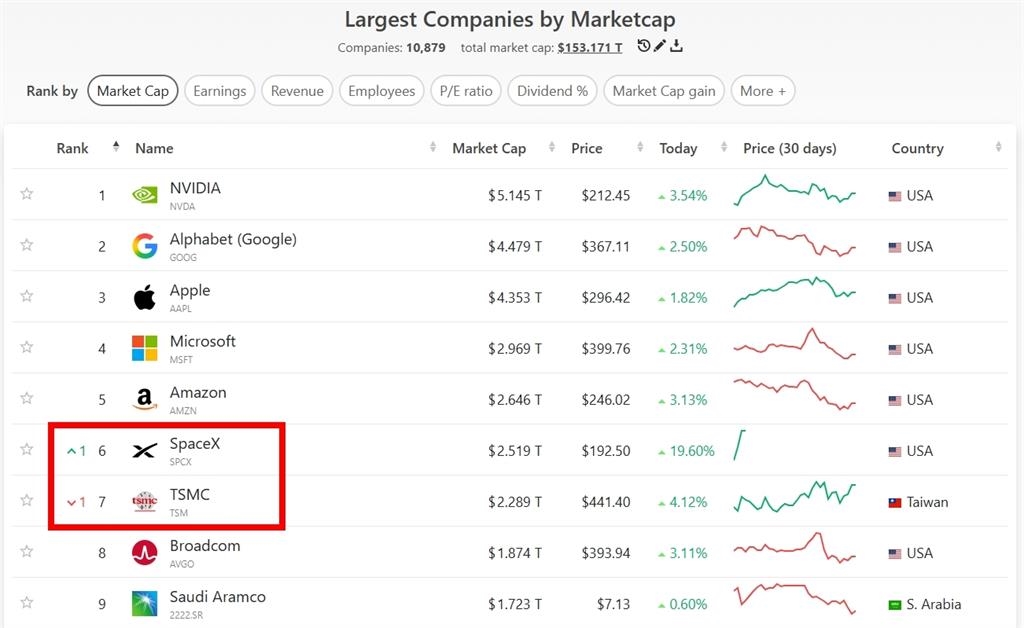The height and width of the screenshot is (628, 1024).
Task: Click the Broadcom red logo
Action: point(144,552)
